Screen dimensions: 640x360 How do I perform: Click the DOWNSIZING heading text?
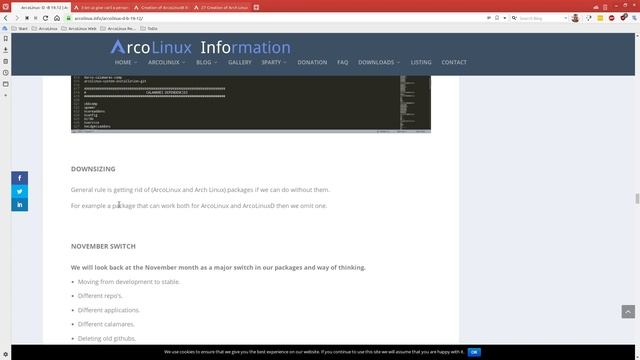coord(93,169)
